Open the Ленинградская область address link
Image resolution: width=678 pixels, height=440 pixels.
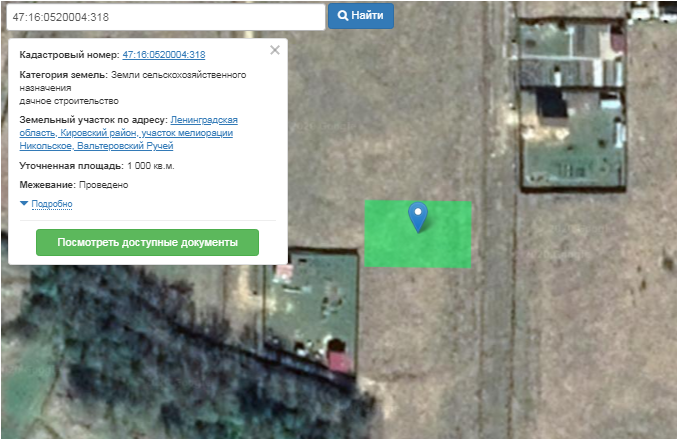(x=128, y=133)
